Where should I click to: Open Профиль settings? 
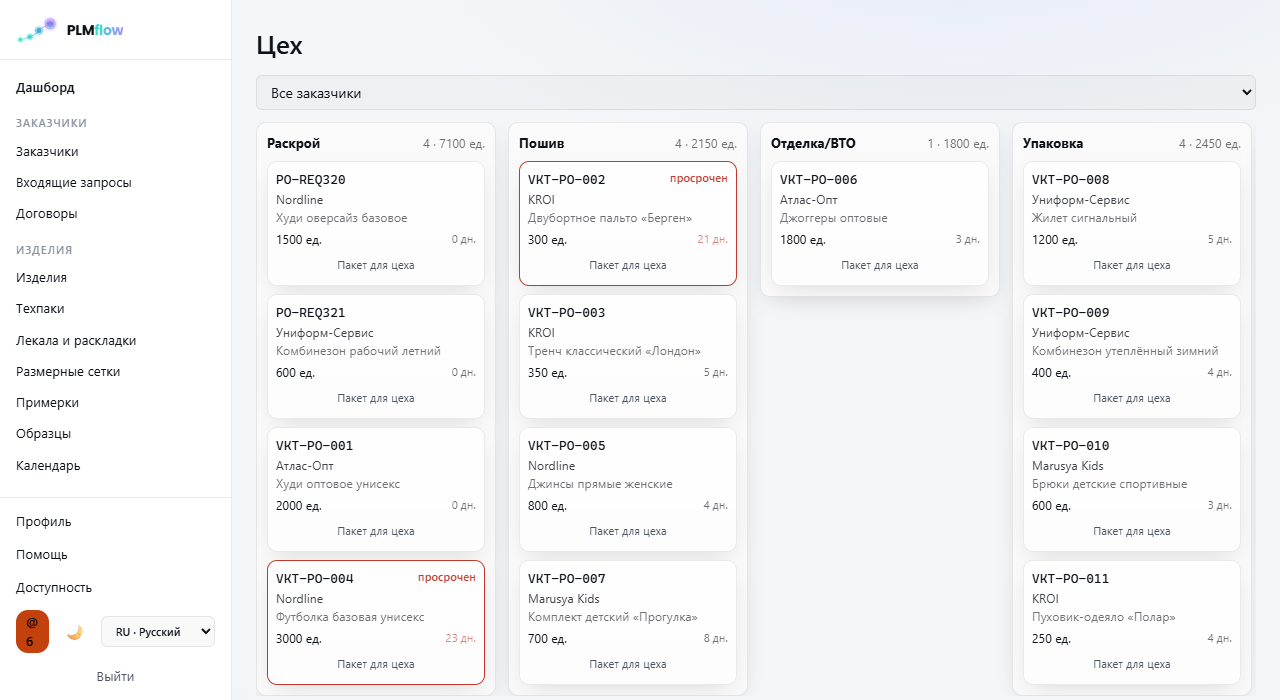[44, 522]
